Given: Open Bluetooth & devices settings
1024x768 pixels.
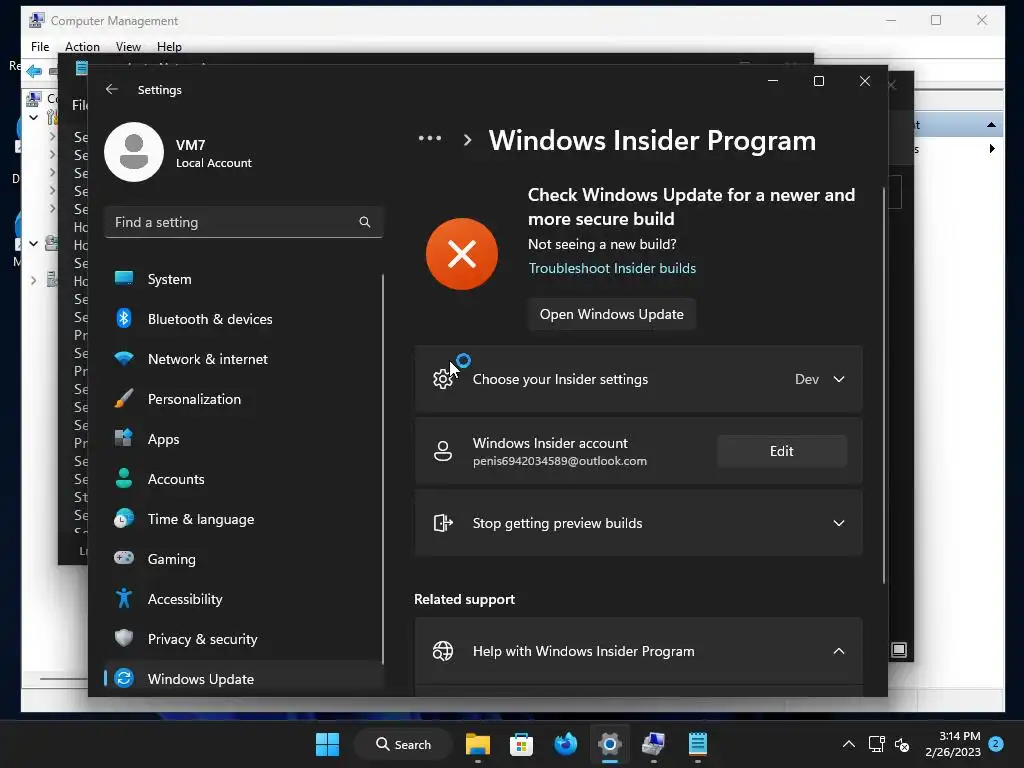Looking at the screenshot, I should [x=243, y=319].
